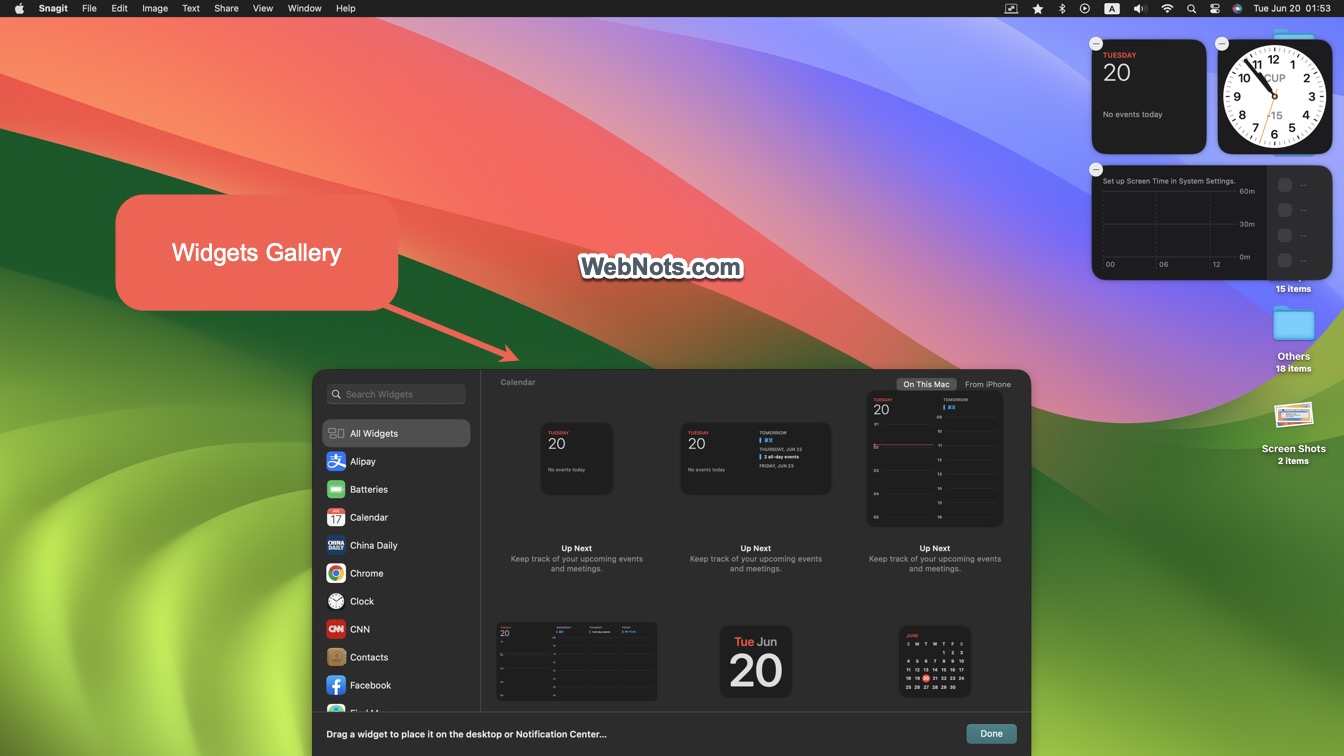Screen dimensions: 1344x756
Task: Select the Facebook icon in sidebar
Action: coord(336,685)
